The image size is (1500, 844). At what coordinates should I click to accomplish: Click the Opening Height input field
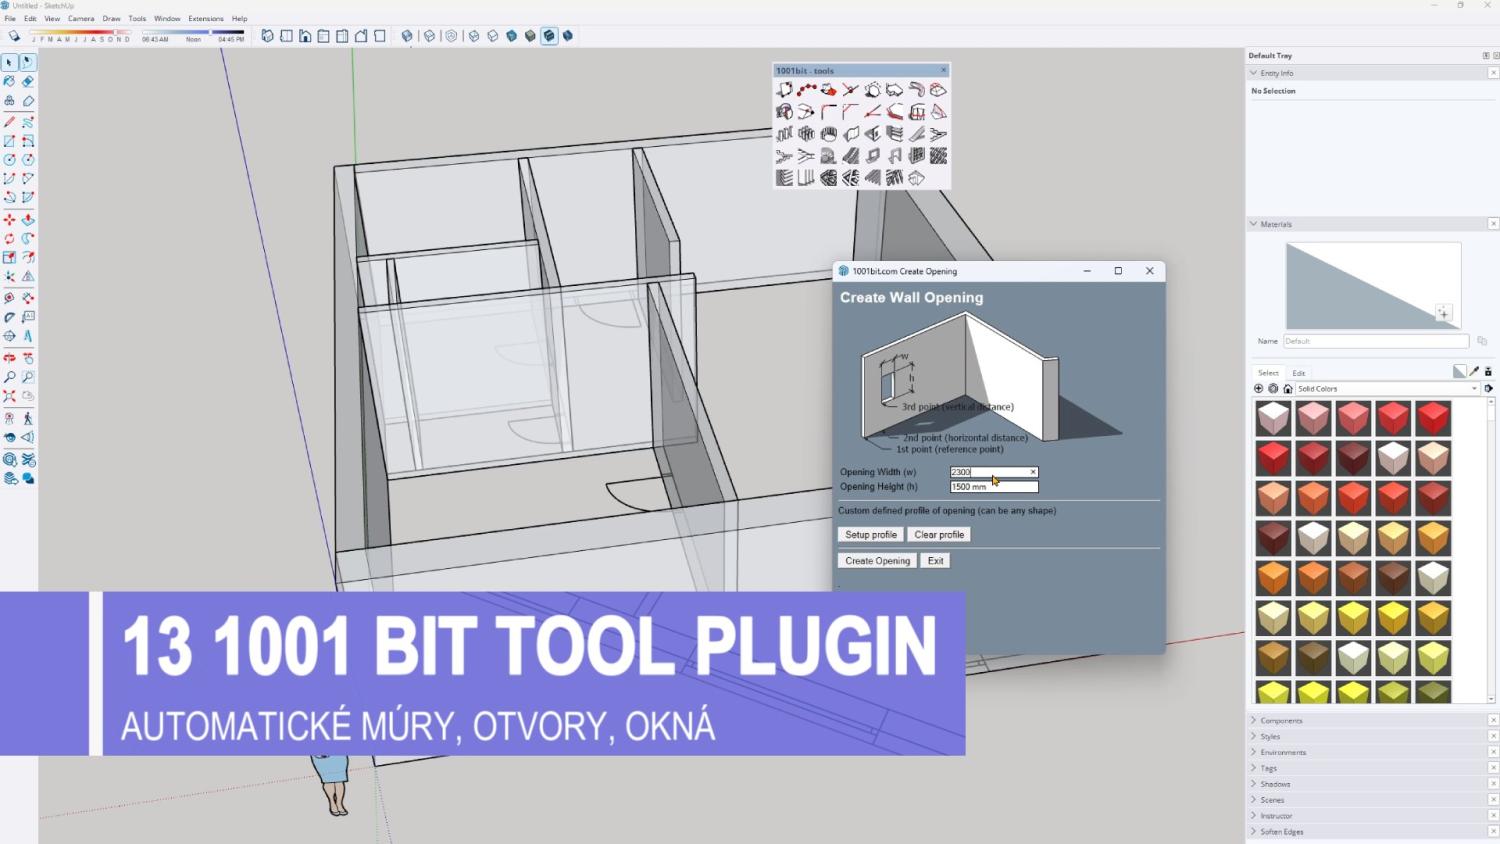(993, 487)
